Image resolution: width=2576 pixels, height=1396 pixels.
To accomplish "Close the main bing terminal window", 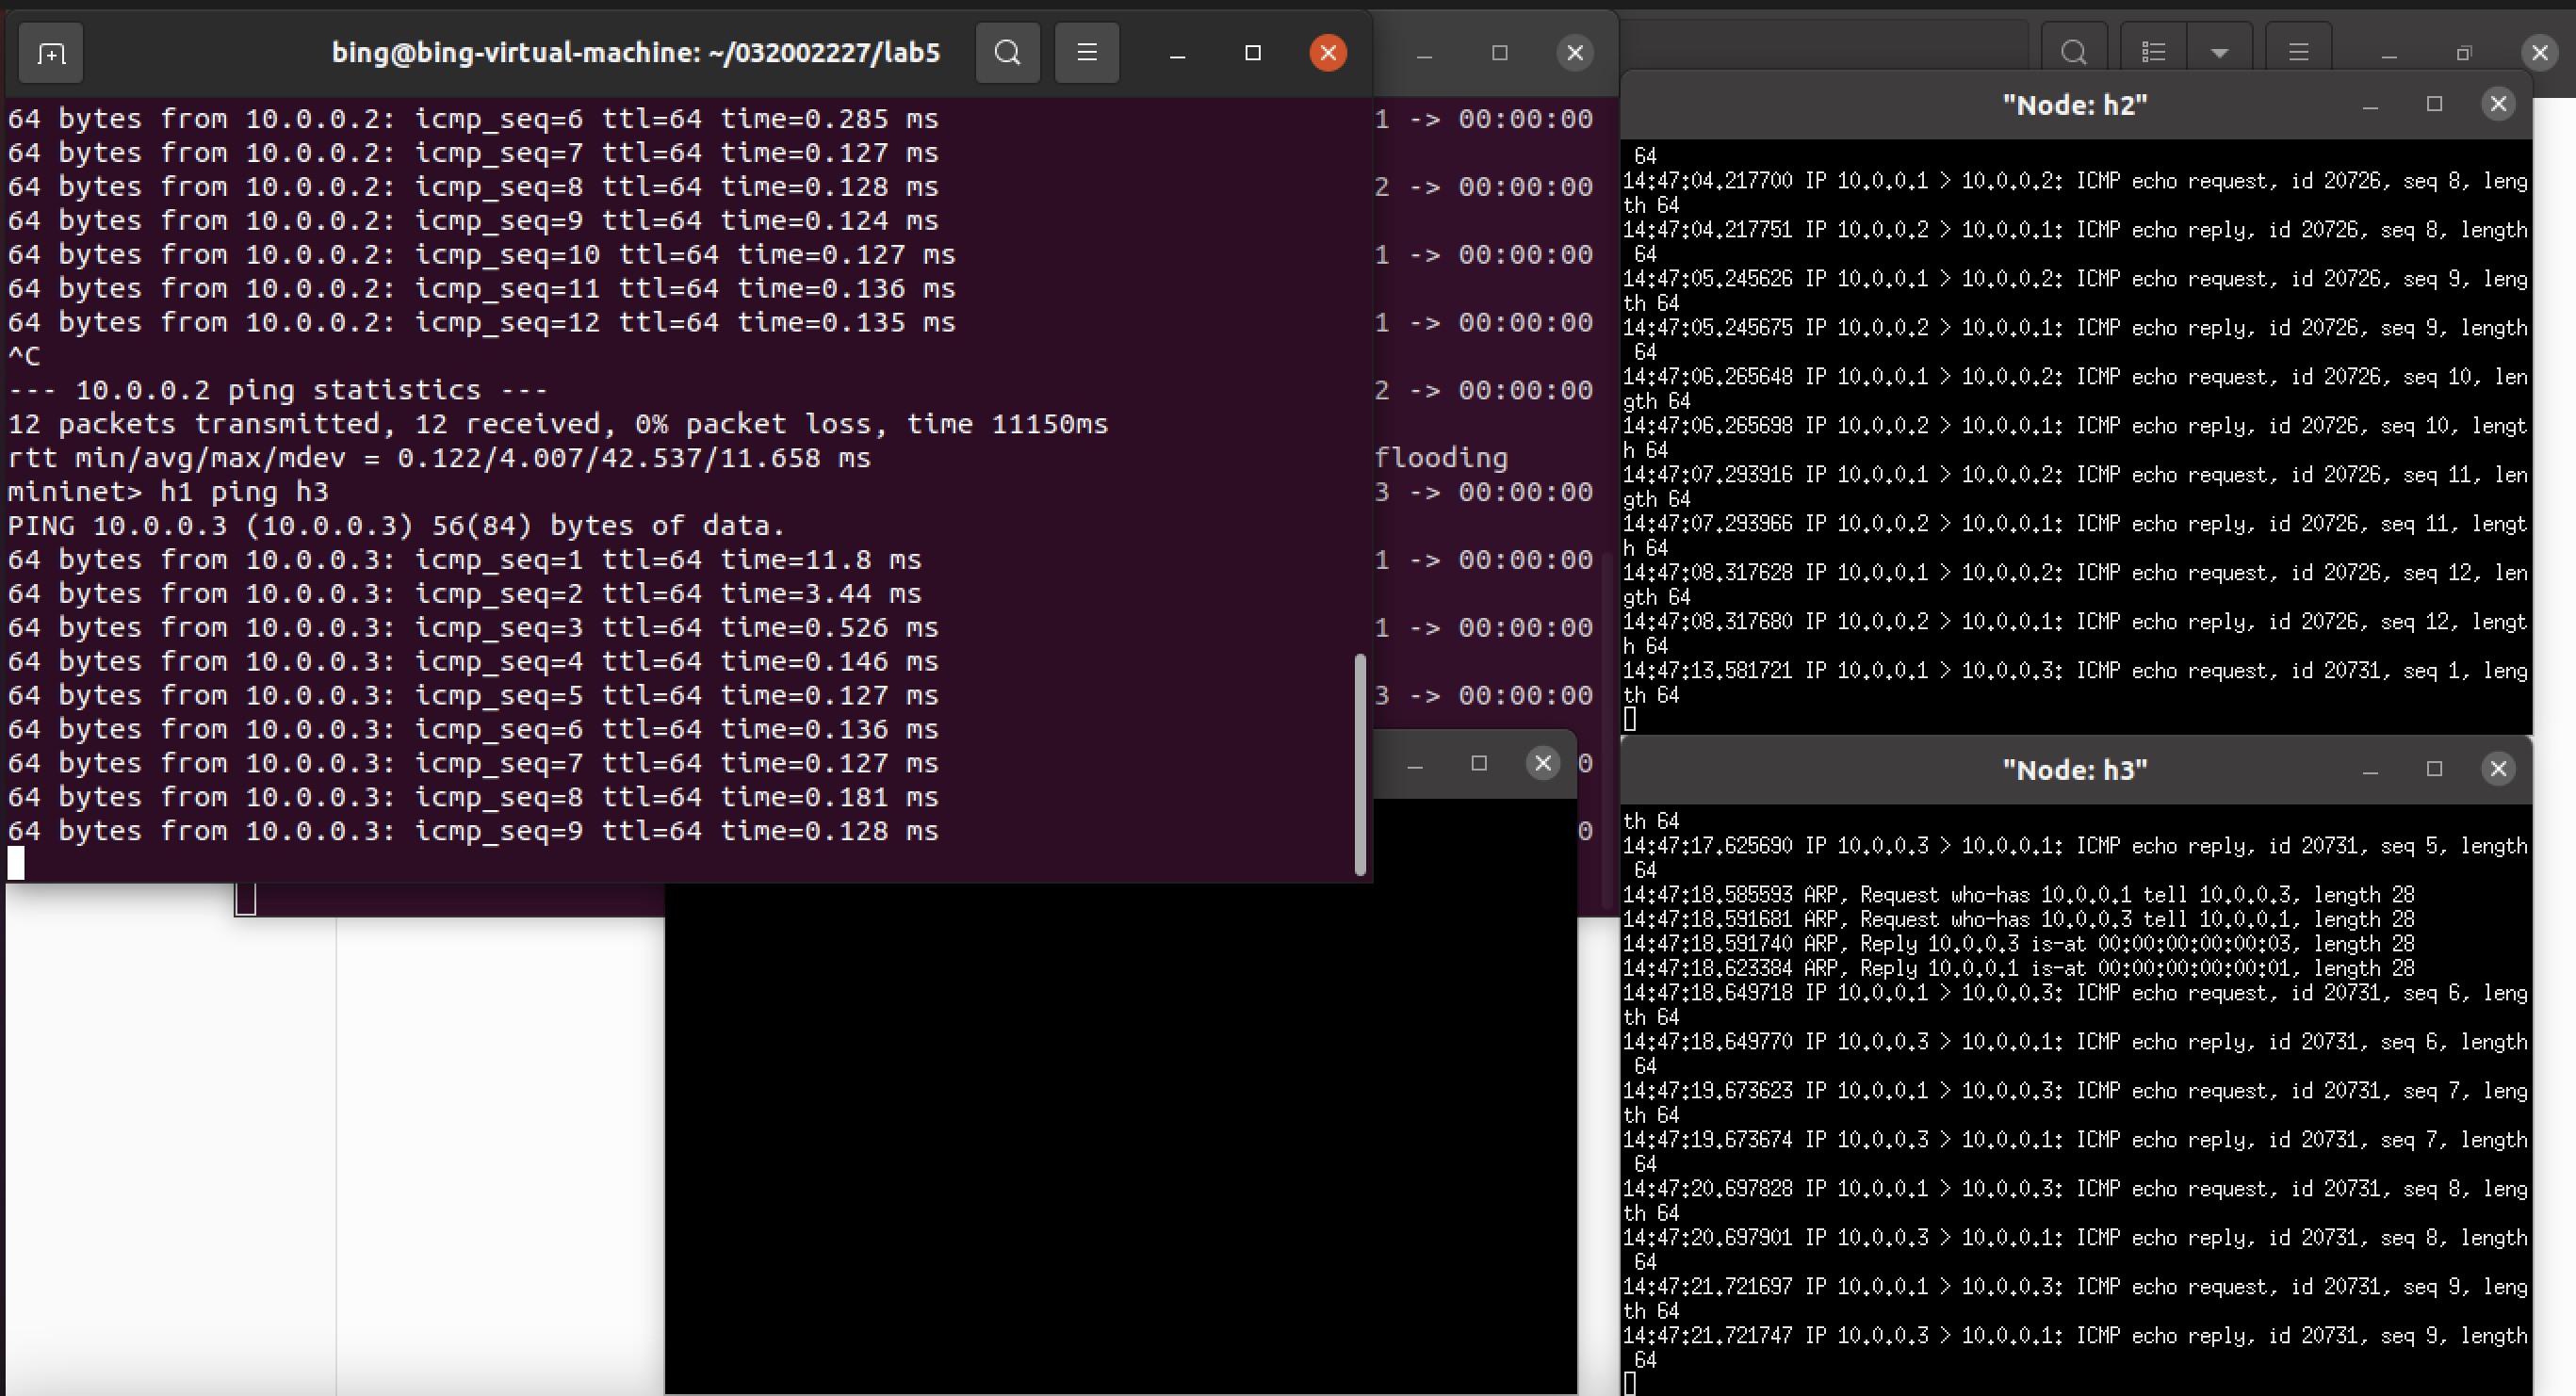I will [1327, 53].
